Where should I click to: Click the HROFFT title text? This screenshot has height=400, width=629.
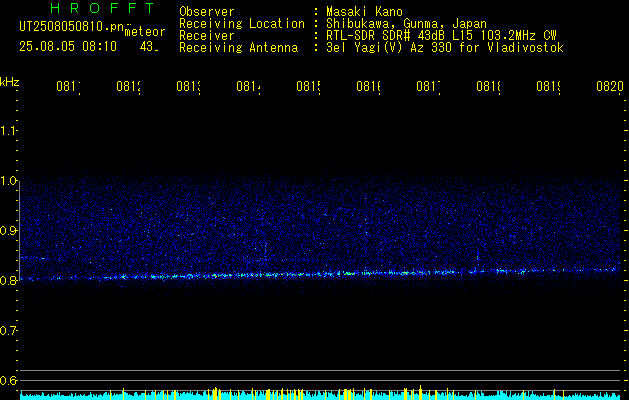103,8
